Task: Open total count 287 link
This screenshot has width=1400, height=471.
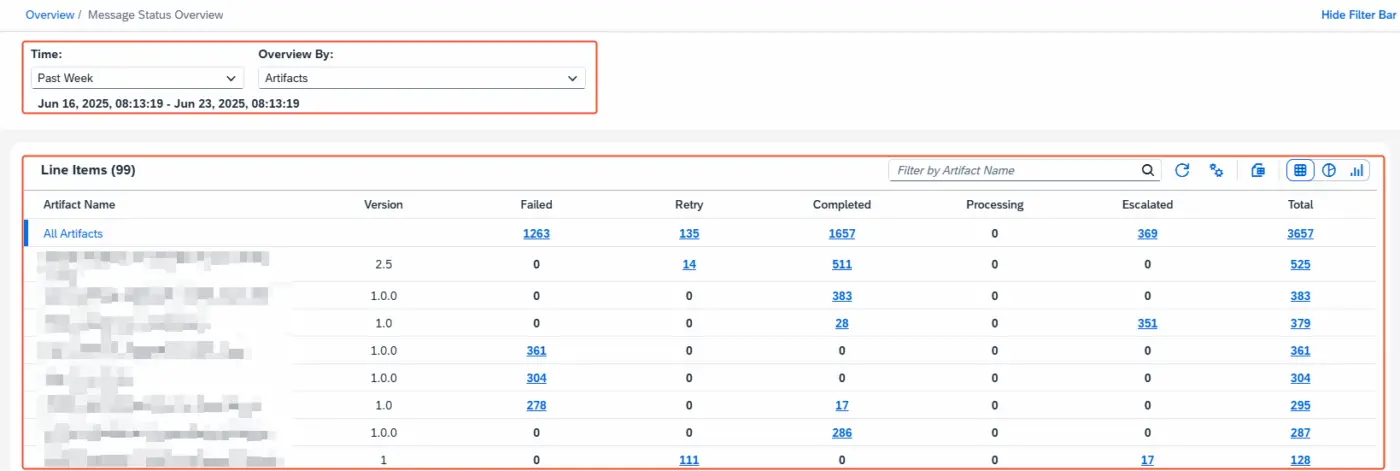Action: point(1300,433)
